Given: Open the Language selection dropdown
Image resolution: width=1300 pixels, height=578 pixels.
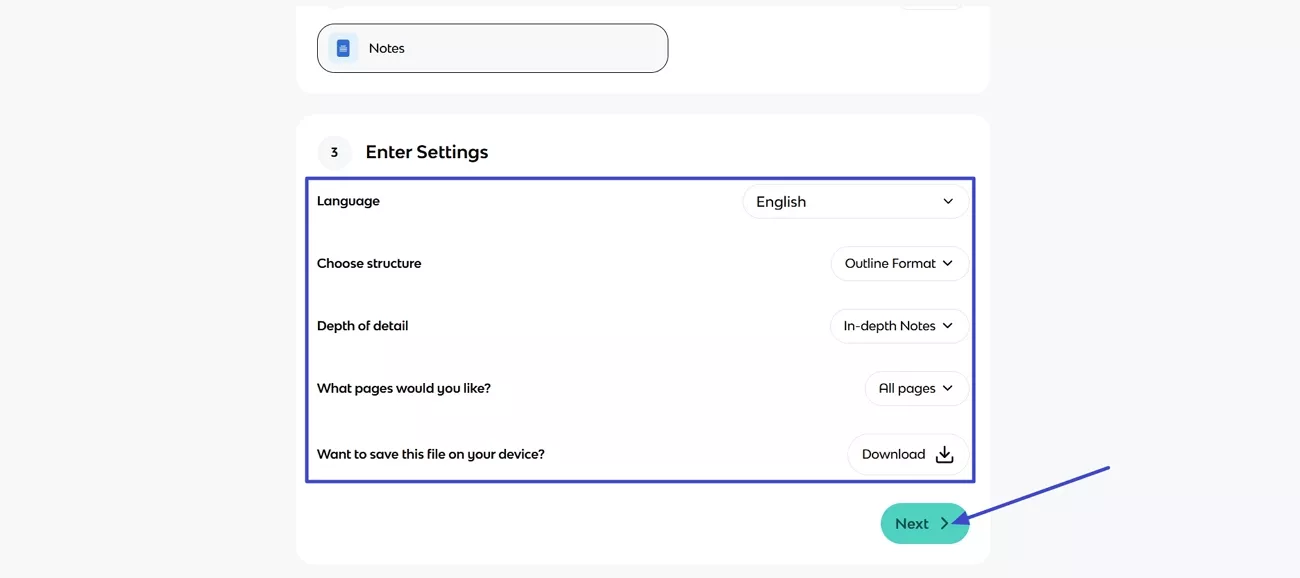Looking at the screenshot, I should pyautogui.click(x=855, y=201).
